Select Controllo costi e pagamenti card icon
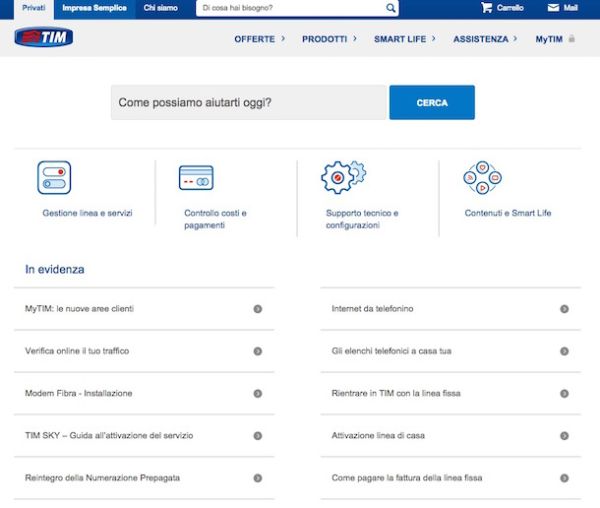 coord(196,178)
